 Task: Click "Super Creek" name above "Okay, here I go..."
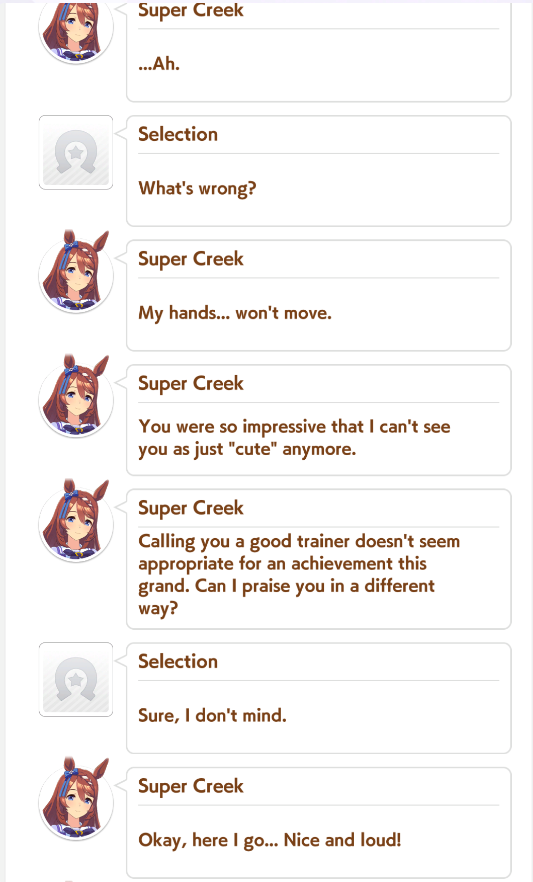[191, 786]
